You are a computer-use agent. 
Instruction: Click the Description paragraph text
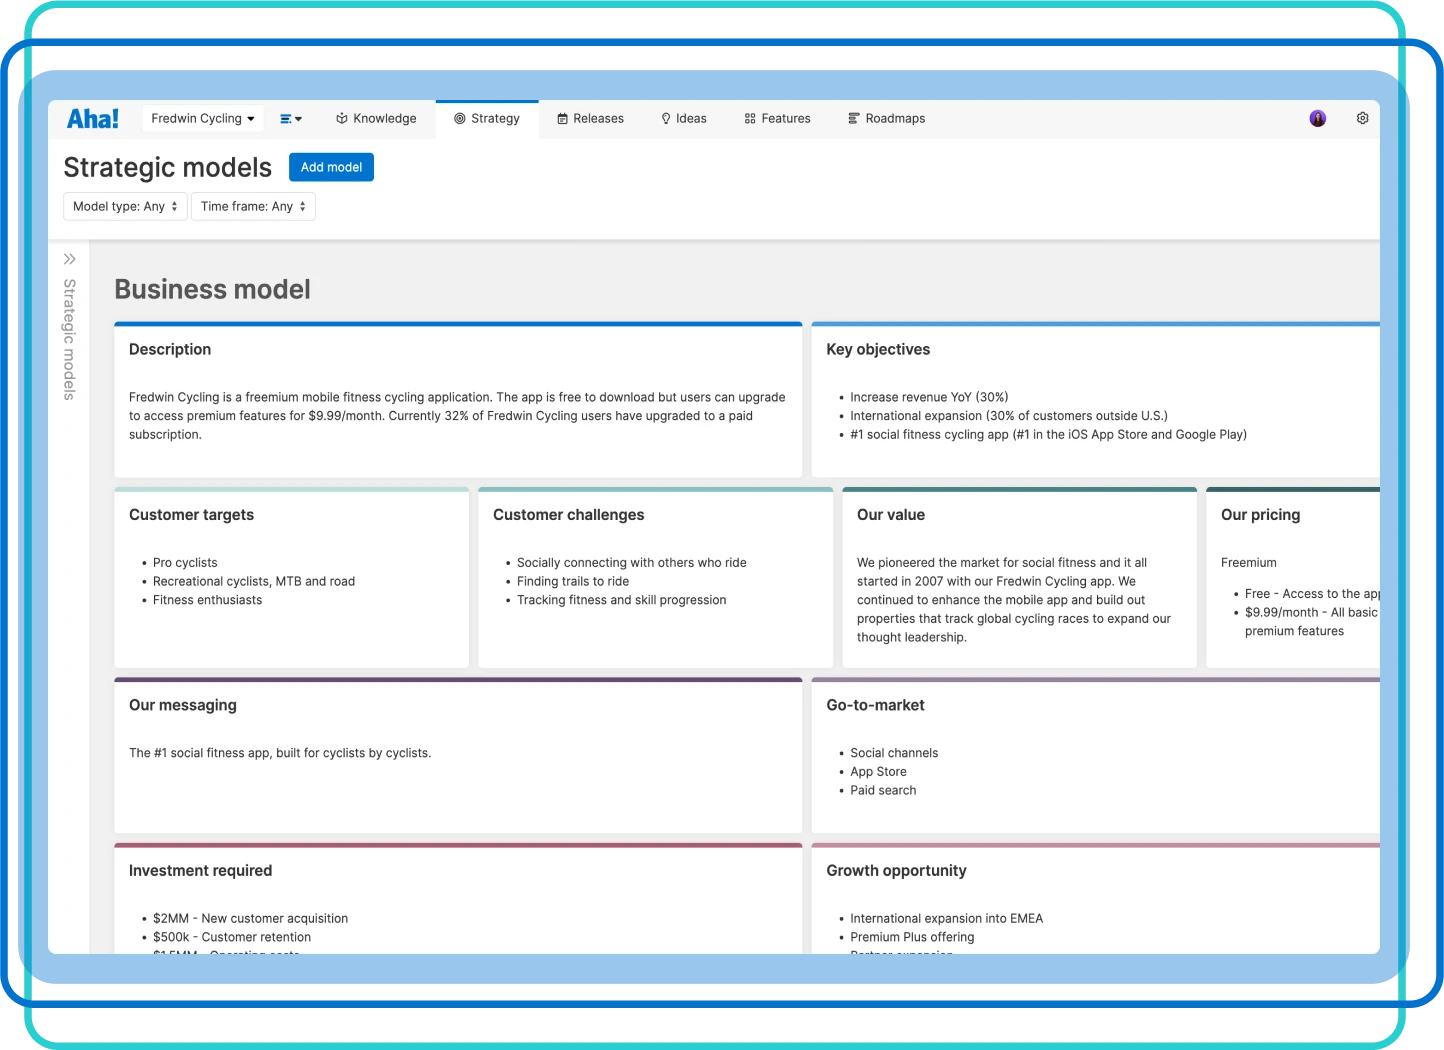coord(457,416)
